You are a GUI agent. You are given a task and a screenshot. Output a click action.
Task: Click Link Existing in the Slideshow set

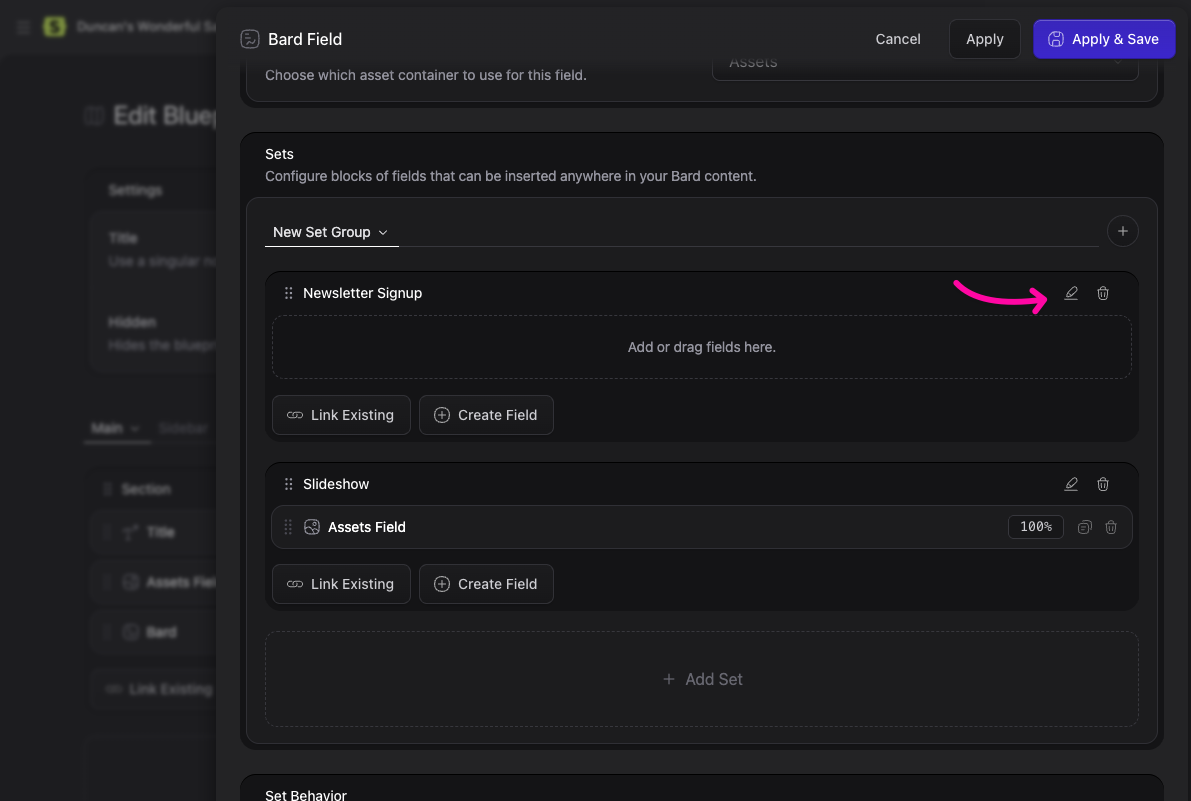(341, 584)
